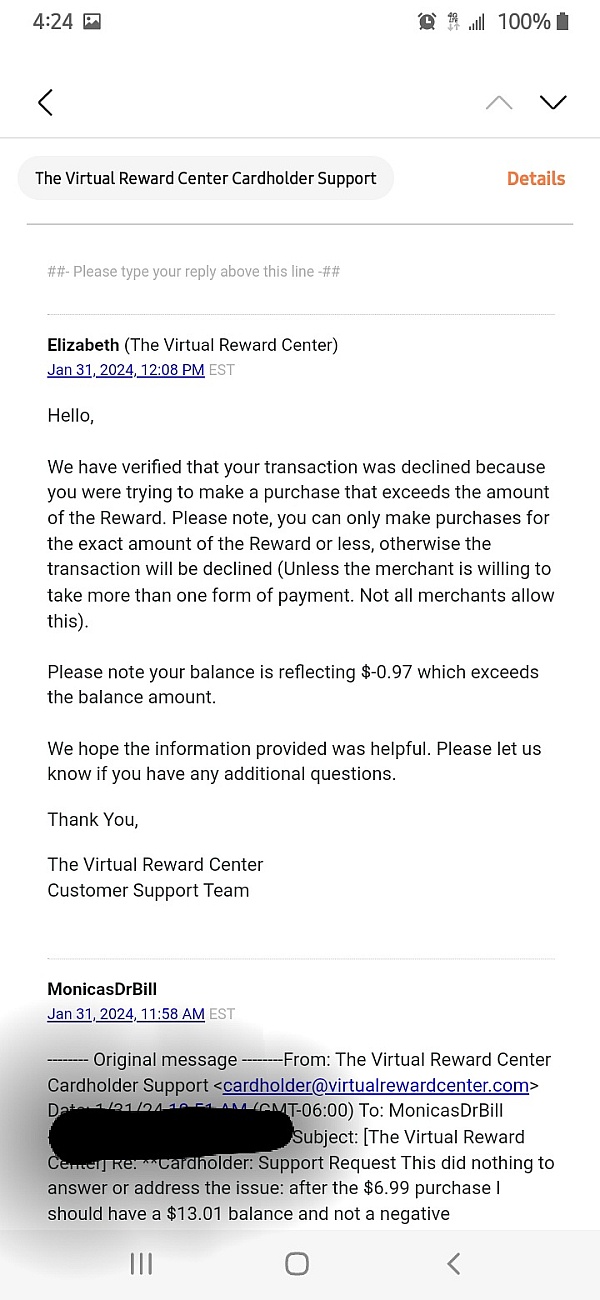
Task: Navigate to next email with down chevron
Action: tap(553, 102)
